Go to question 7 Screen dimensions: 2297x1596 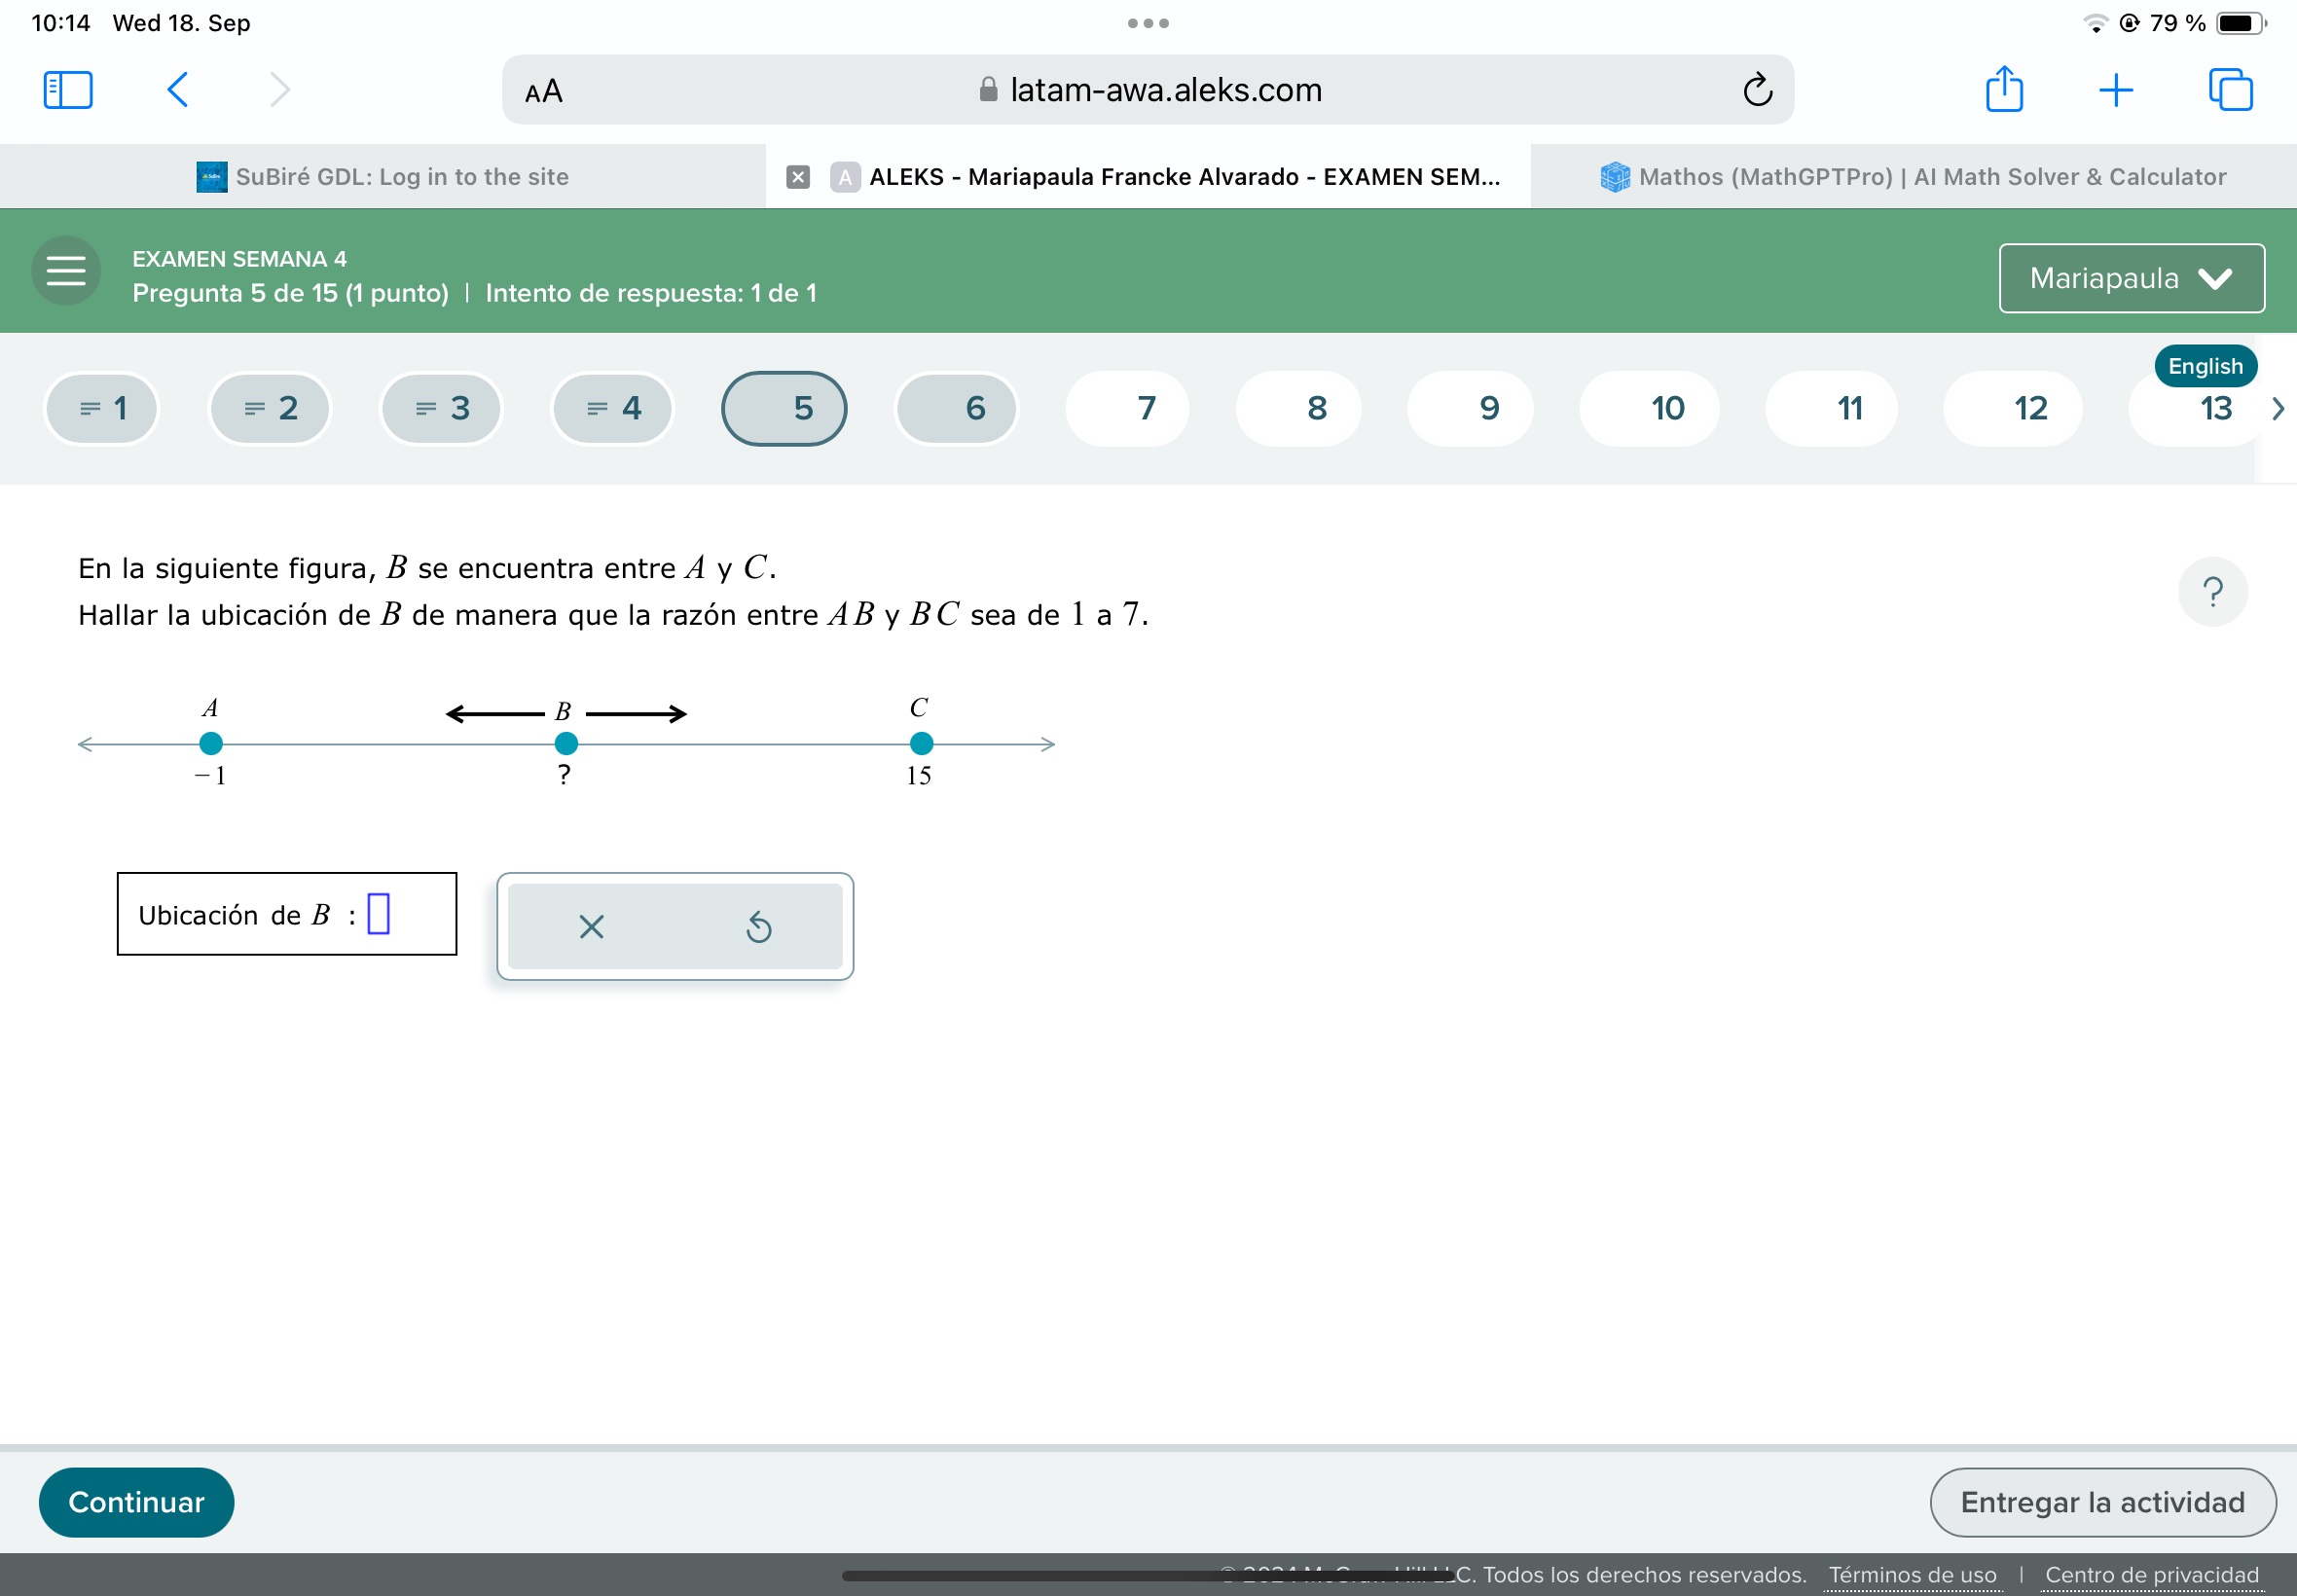(1127, 408)
